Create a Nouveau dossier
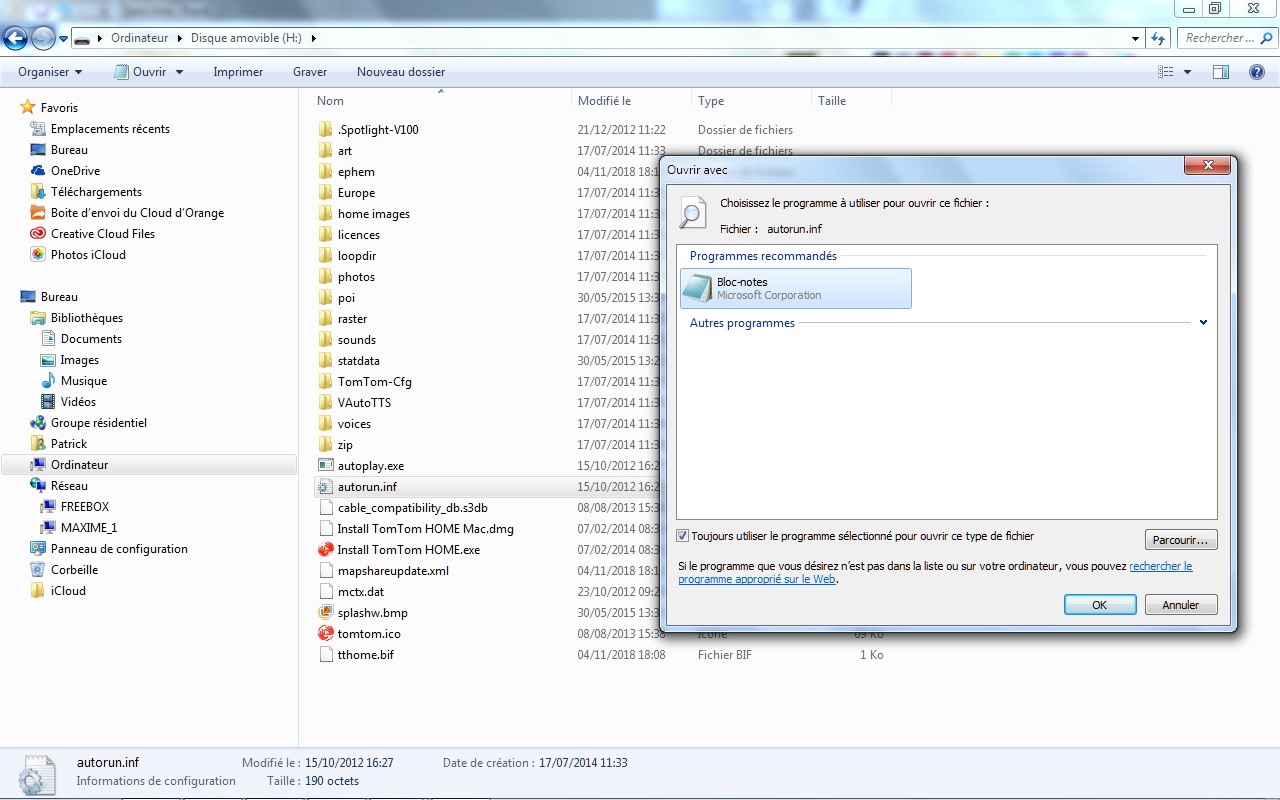 (x=401, y=72)
